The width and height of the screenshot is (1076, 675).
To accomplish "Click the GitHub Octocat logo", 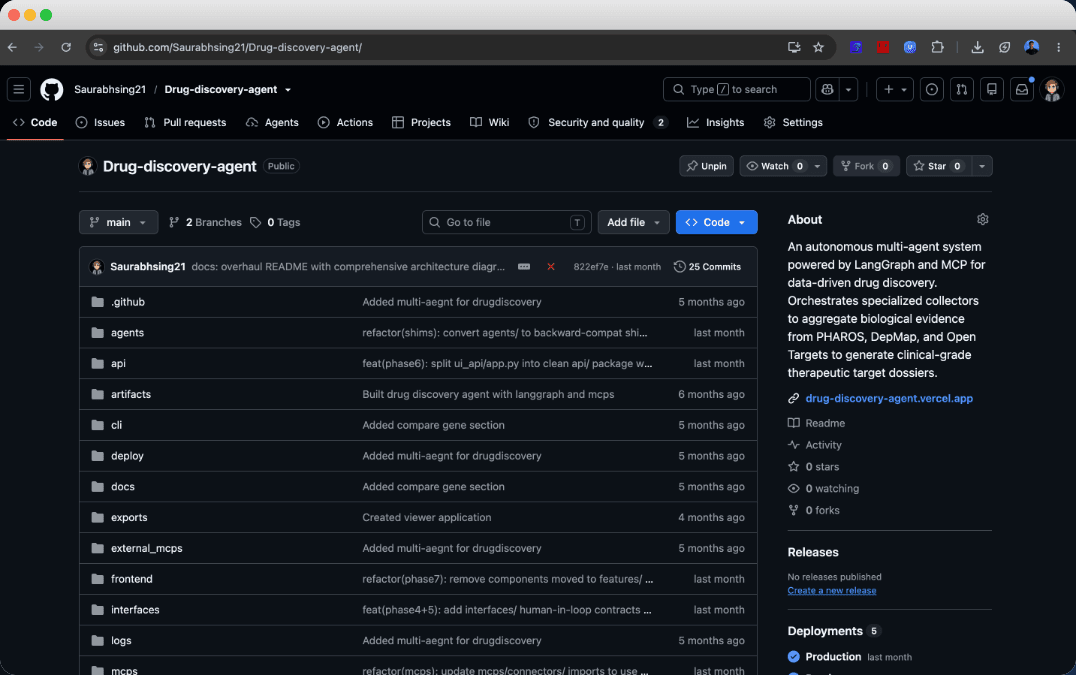I will [51, 89].
